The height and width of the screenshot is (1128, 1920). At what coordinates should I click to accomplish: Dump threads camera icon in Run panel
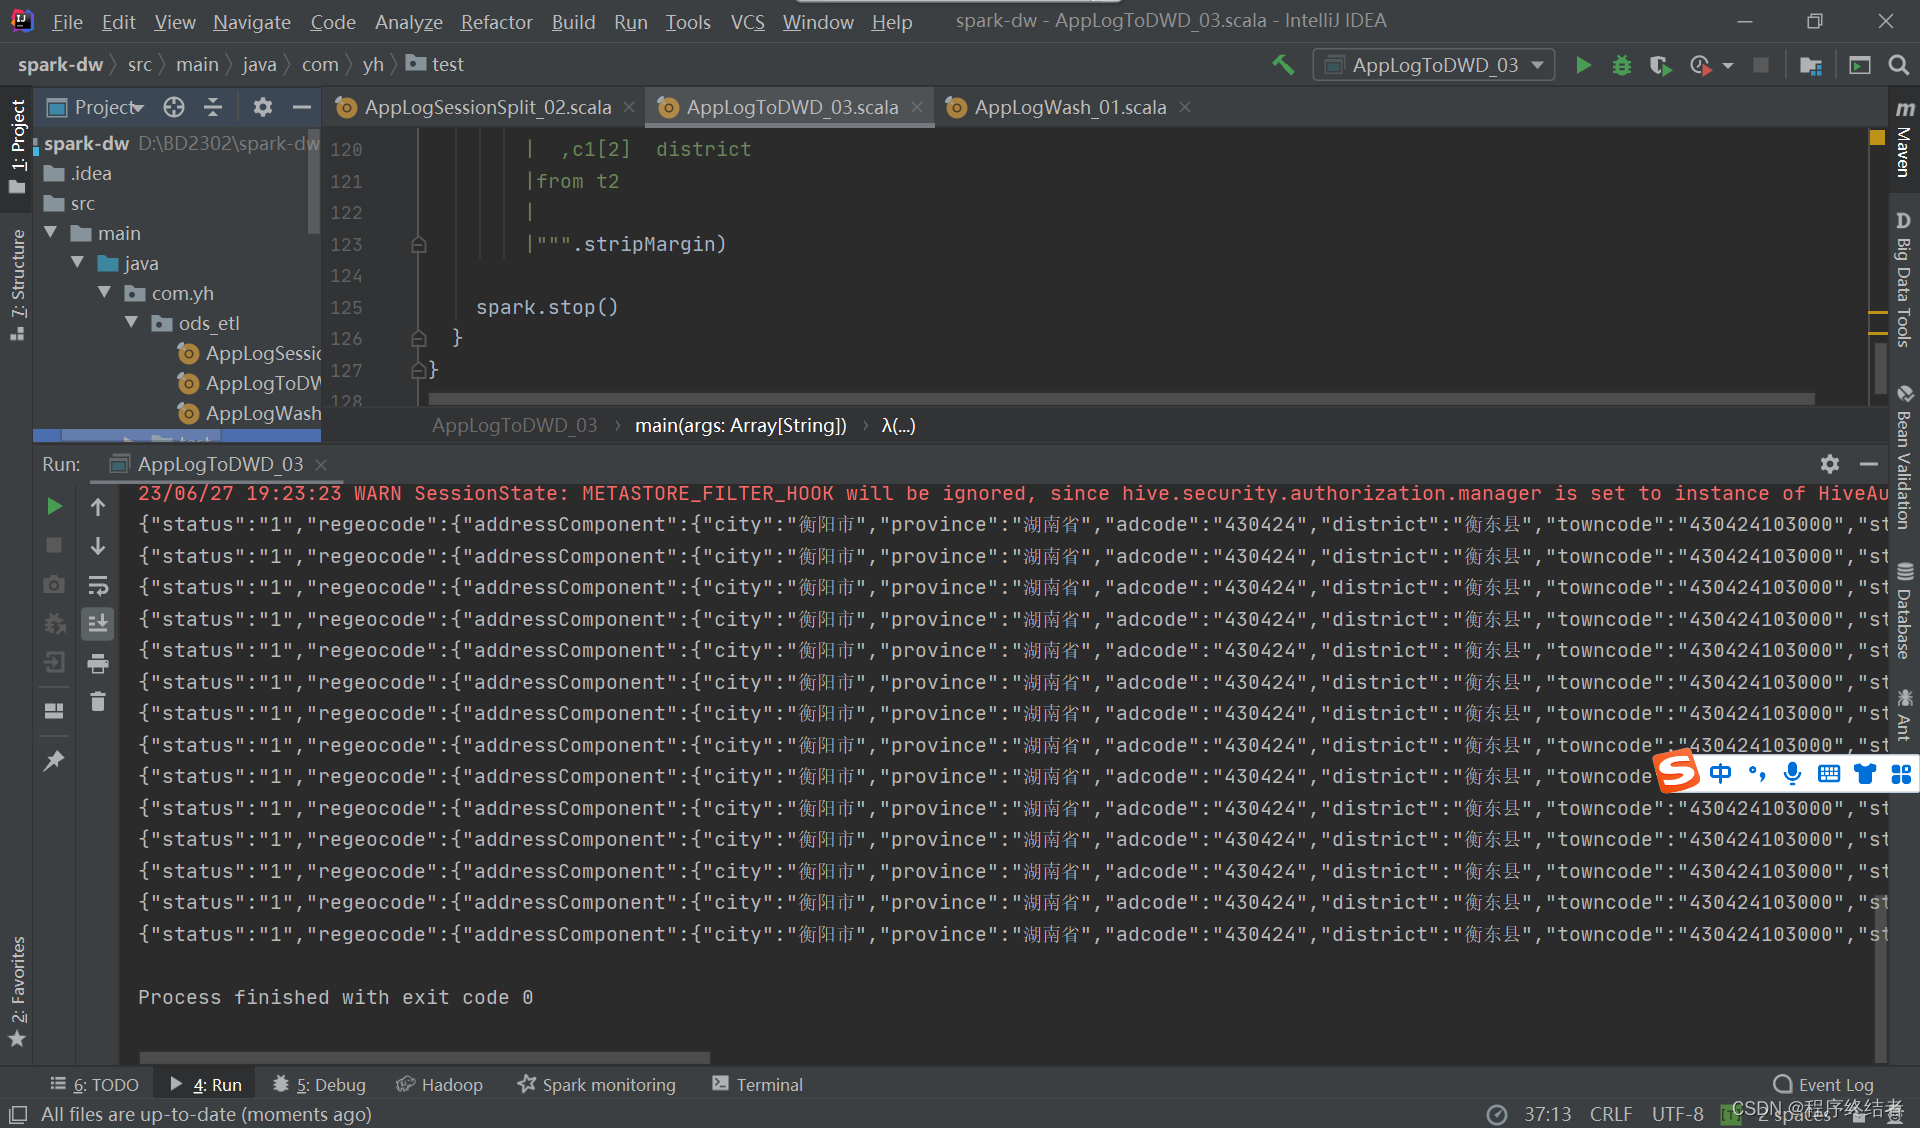tap(54, 585)
